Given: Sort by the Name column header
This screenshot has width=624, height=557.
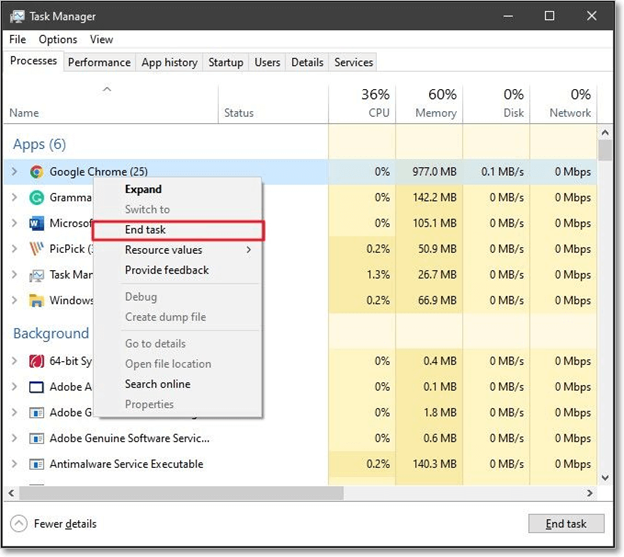Looking at the screenshot, I should [x=111, y=103].
